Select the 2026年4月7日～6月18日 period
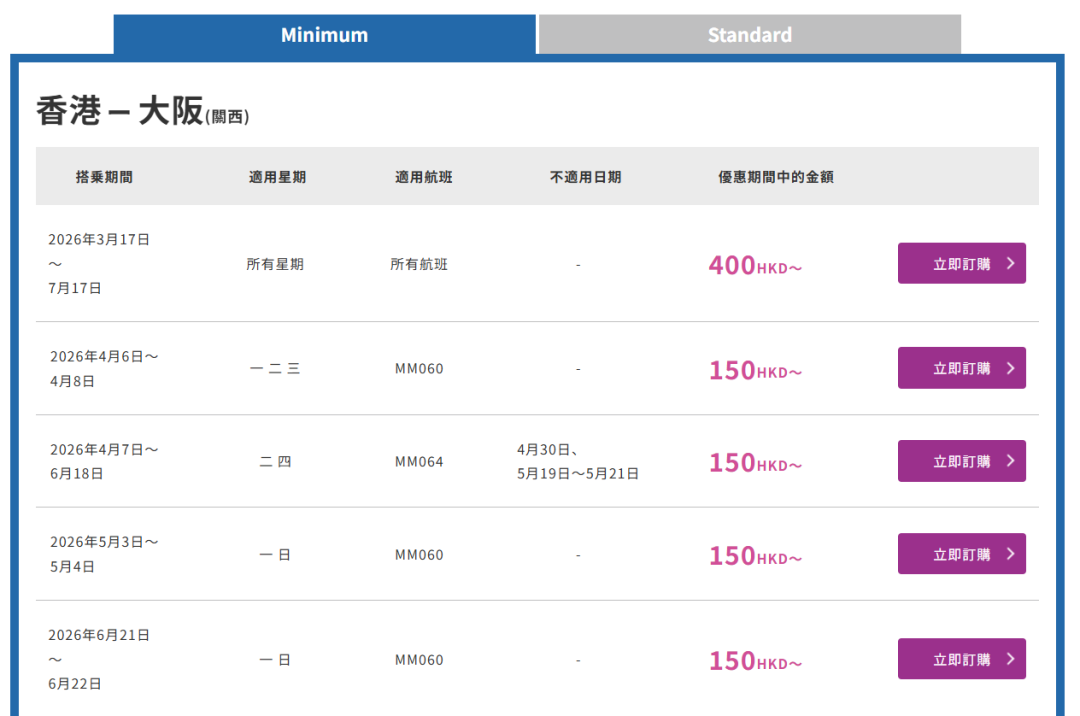 [x=104, y=461]
